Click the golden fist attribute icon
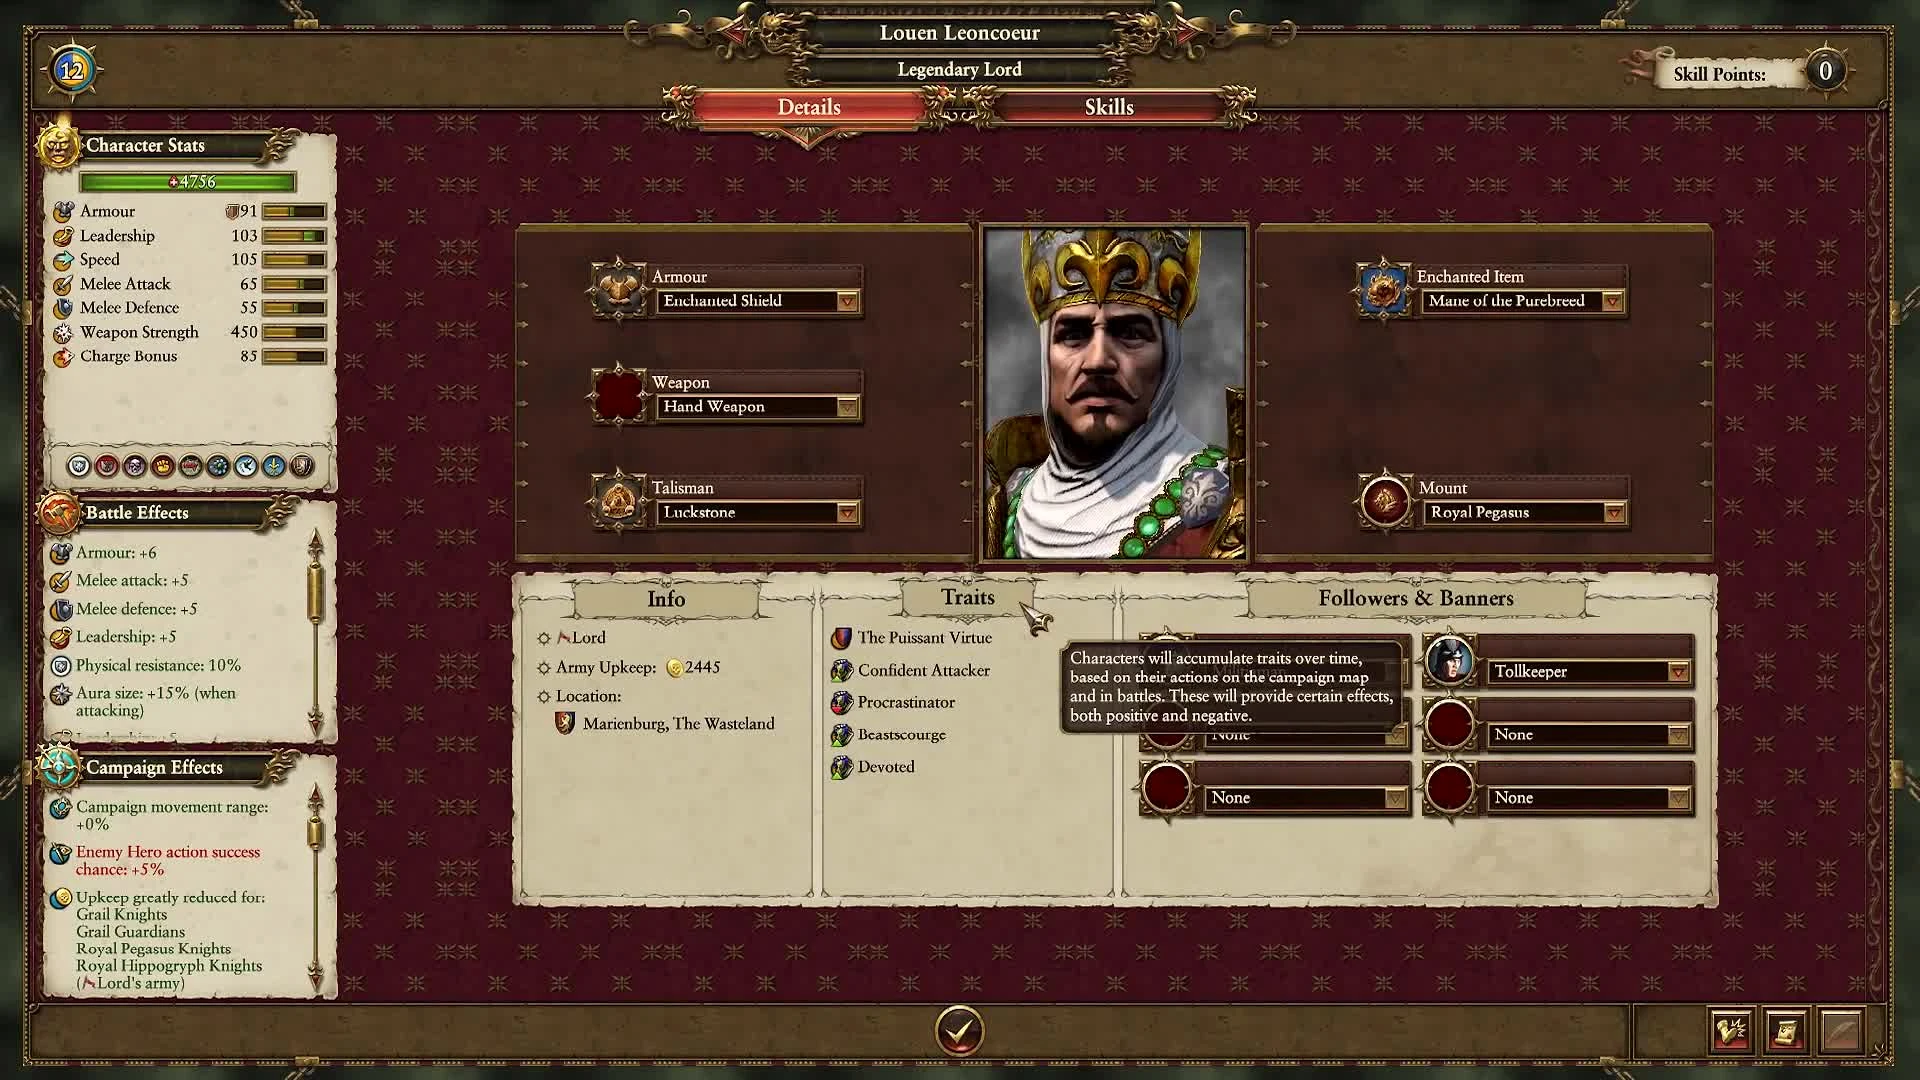The image size is (1920, 1080). click(x=163, y=466)
